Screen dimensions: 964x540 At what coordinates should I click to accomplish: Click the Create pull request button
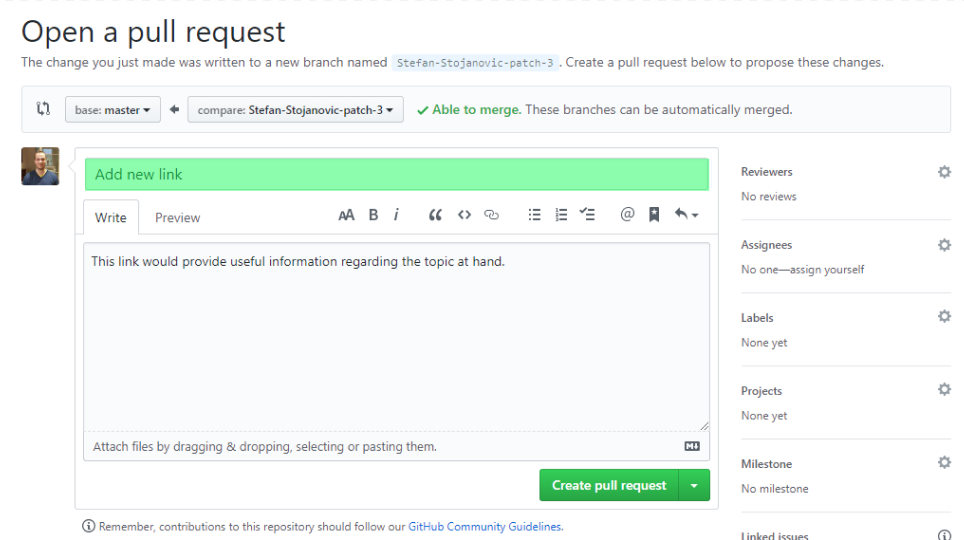click(609, 486)
